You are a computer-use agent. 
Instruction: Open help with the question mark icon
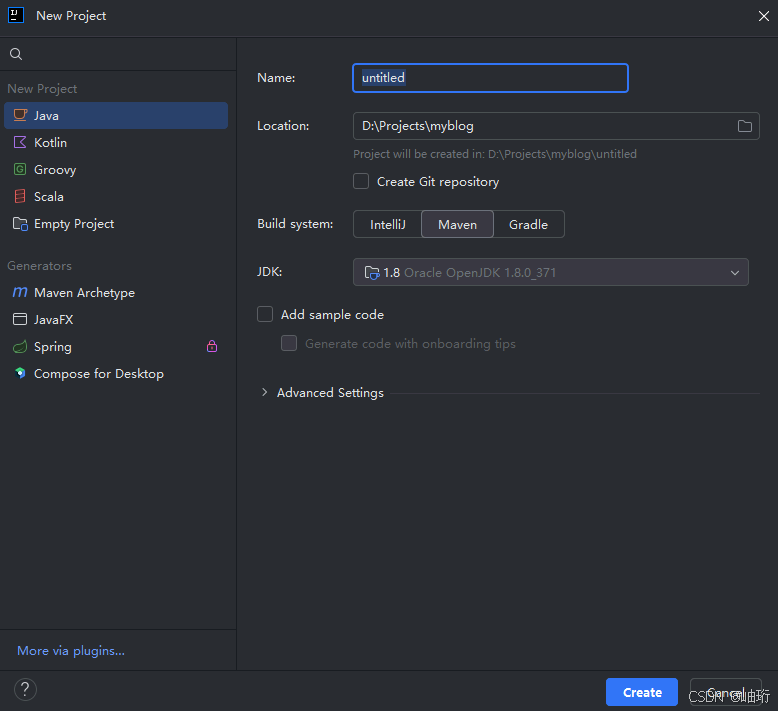pos(25,690)
